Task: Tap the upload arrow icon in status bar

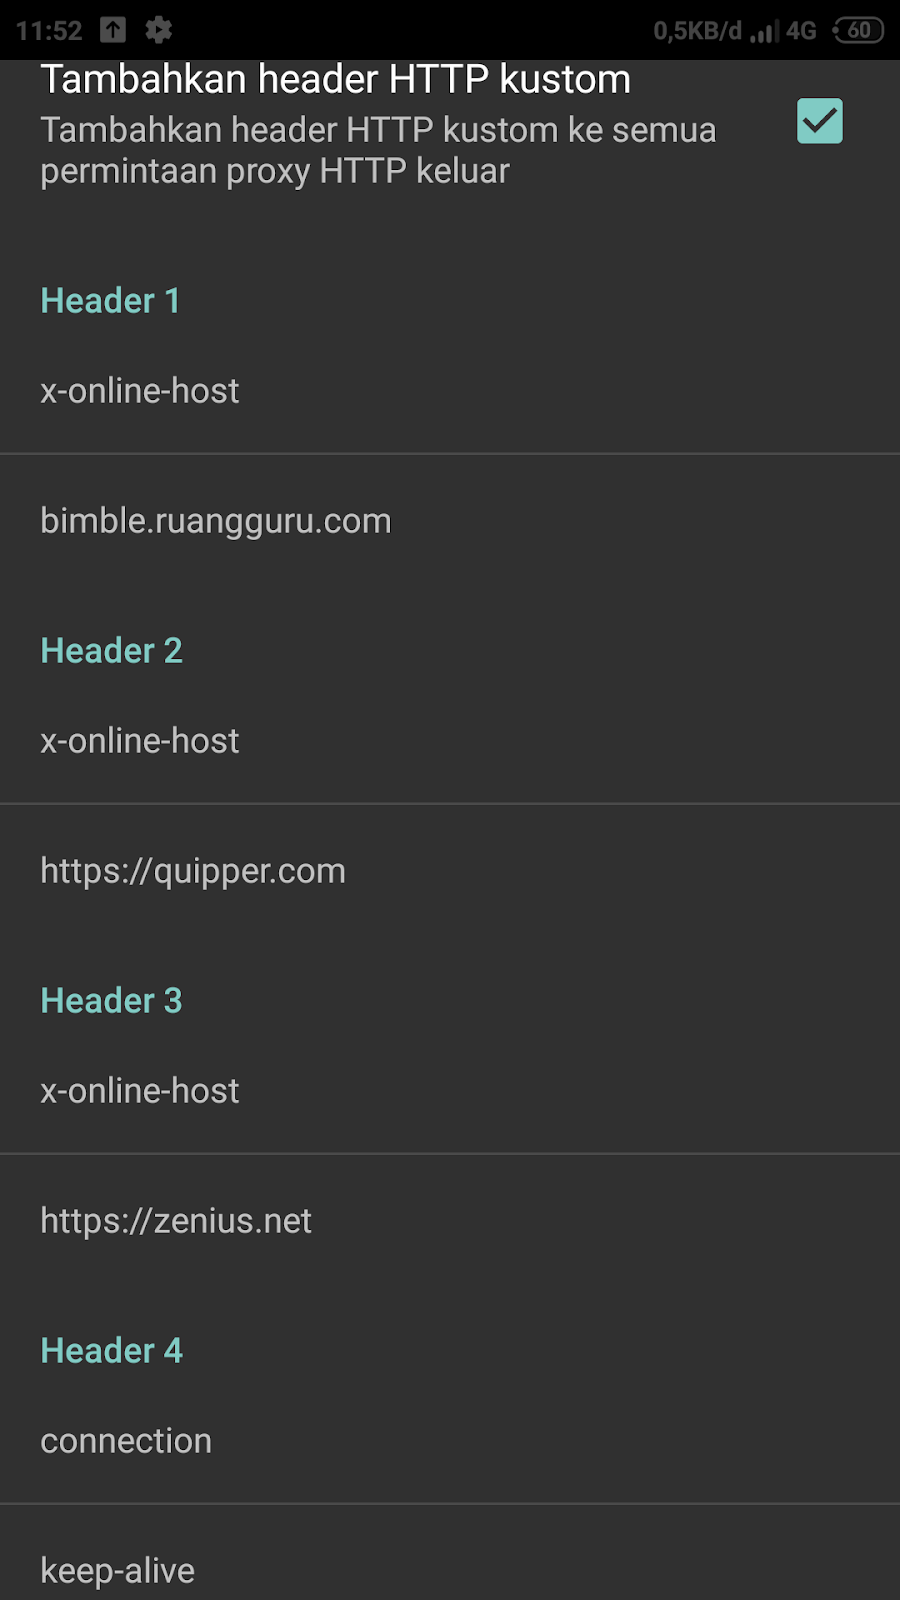Action: pos(113,30)
